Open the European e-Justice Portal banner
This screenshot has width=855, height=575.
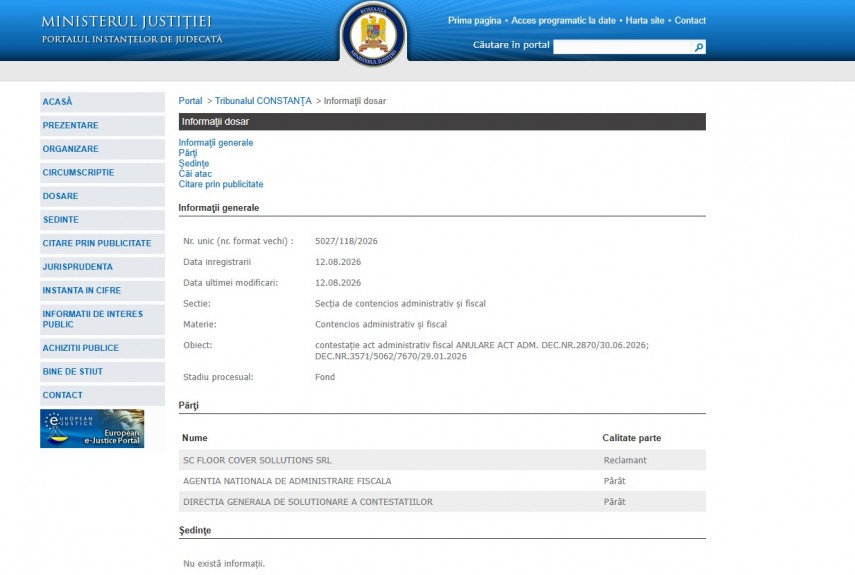tap(92, 428)
